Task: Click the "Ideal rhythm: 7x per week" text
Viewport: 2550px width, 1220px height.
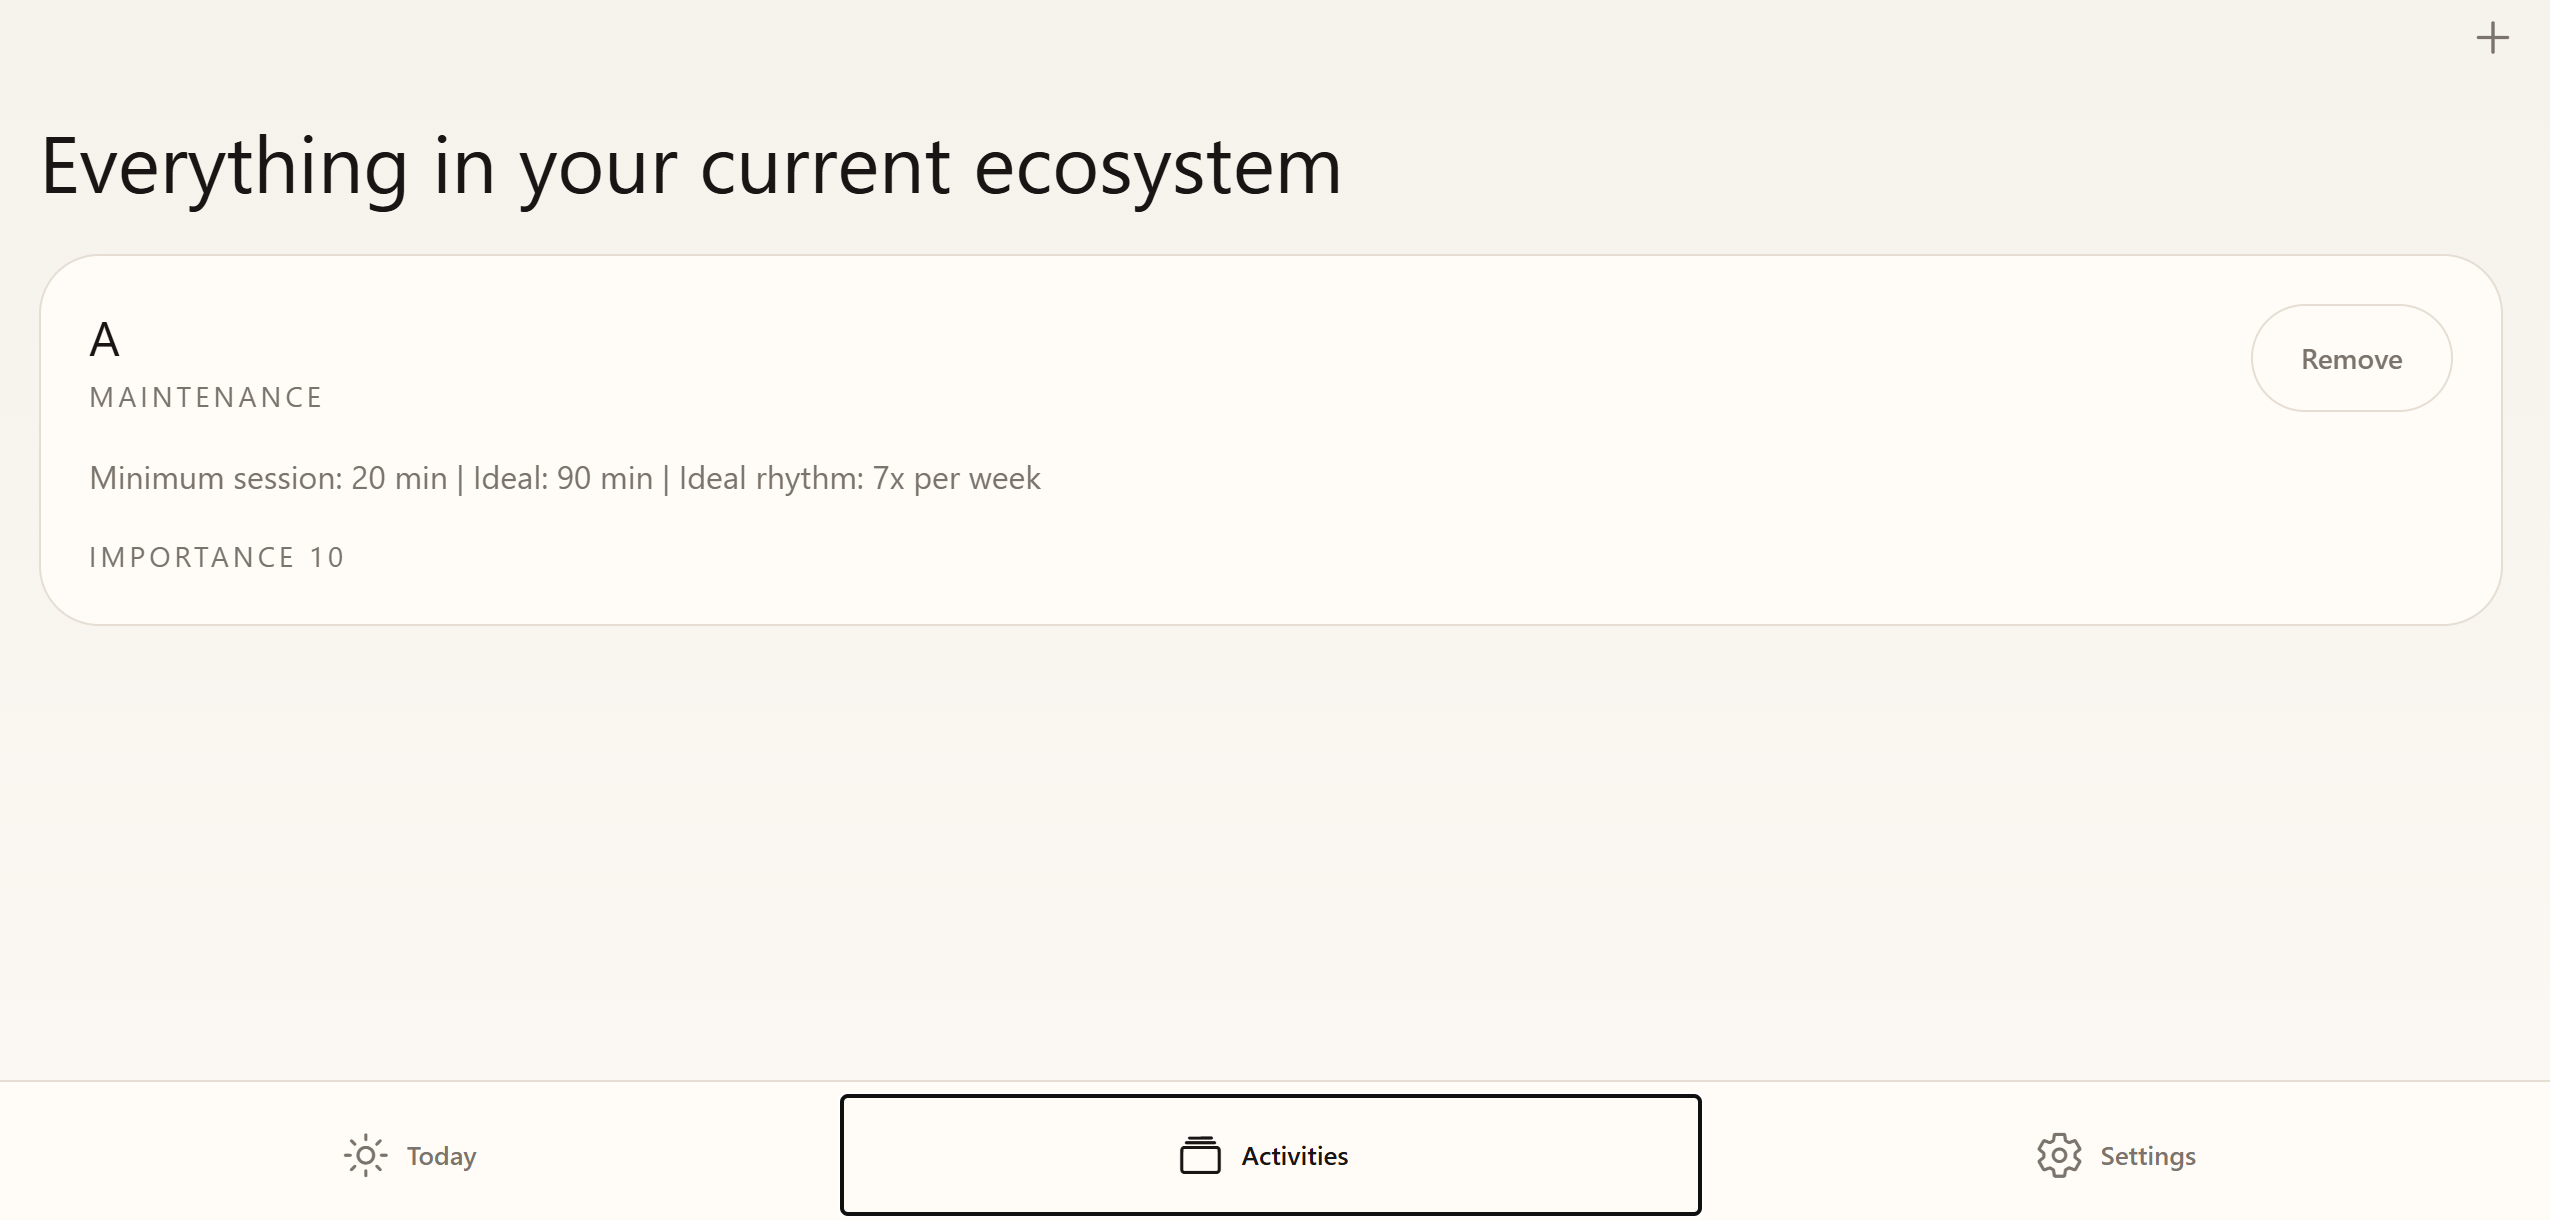Action: click(x=859, y=478)
